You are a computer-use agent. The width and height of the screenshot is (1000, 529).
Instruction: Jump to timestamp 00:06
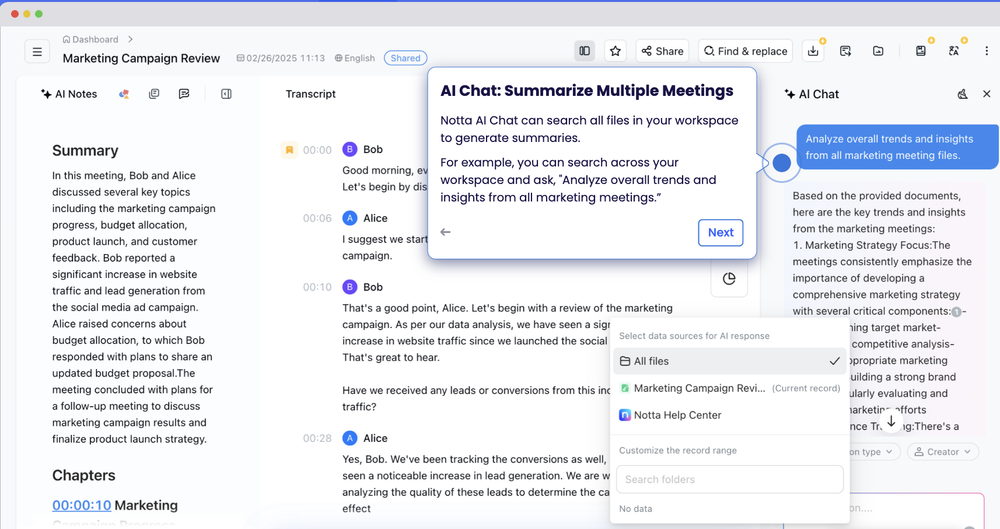tap(317, 218)
